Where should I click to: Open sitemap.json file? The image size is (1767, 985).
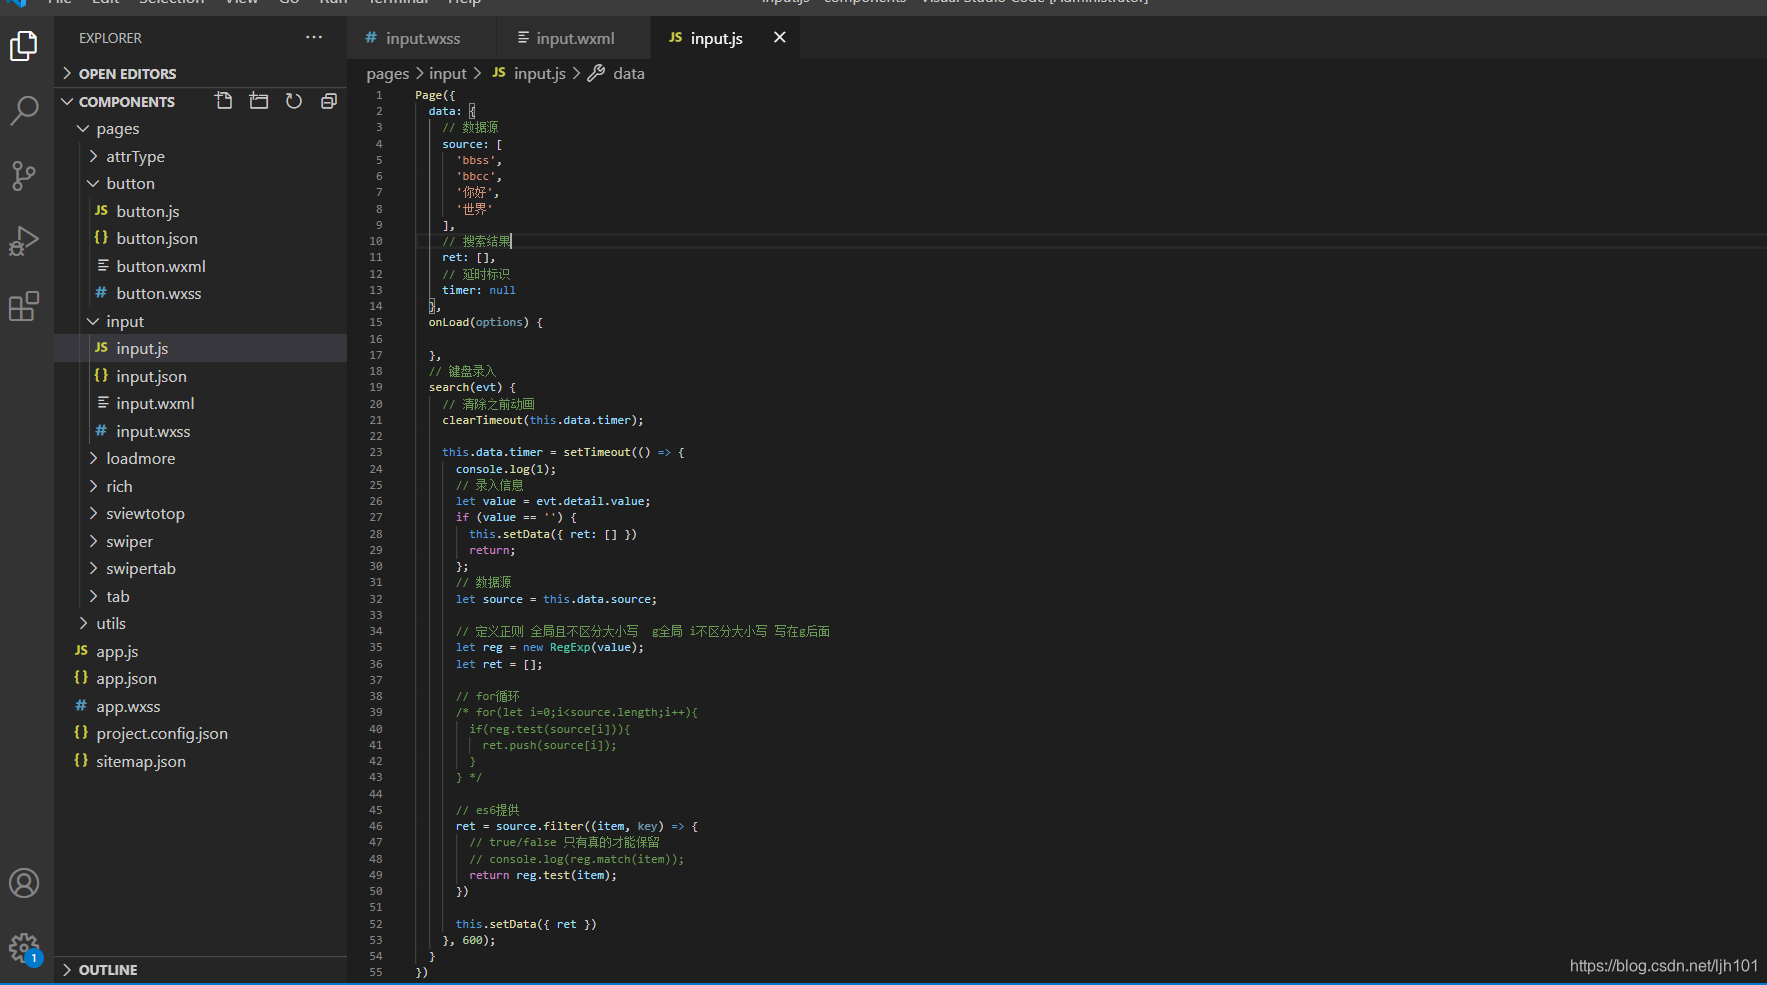pos(200,761)
